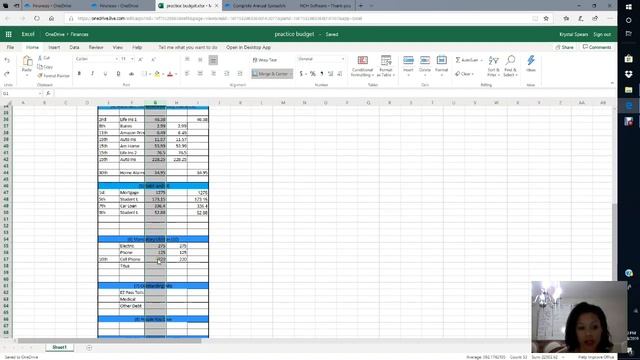Open the File menu

click(10, 47)
